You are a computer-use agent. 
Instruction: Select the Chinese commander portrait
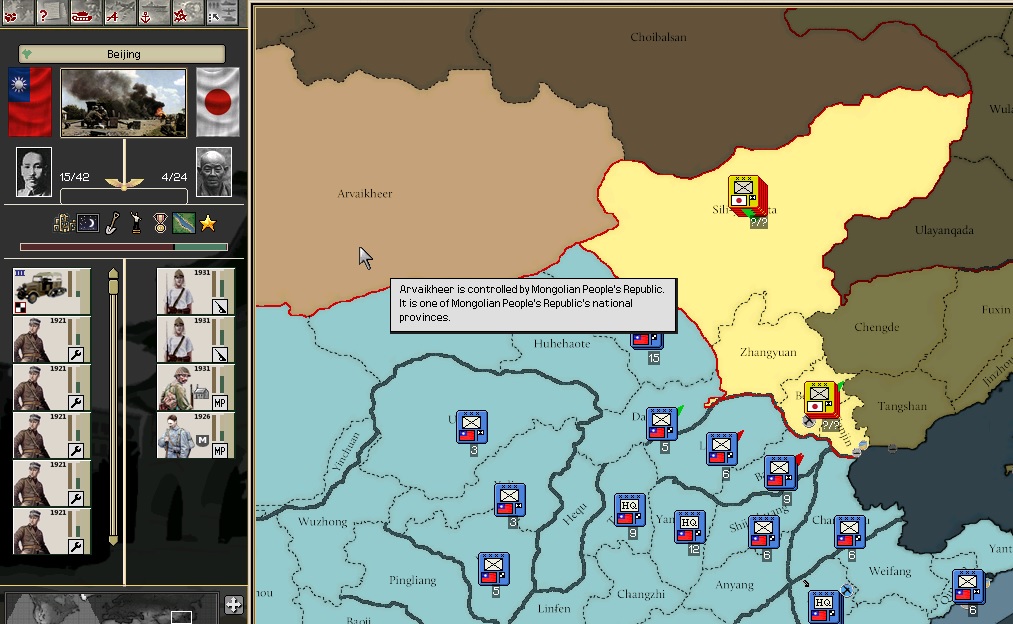pyautogui.click(x=34, y=172)
